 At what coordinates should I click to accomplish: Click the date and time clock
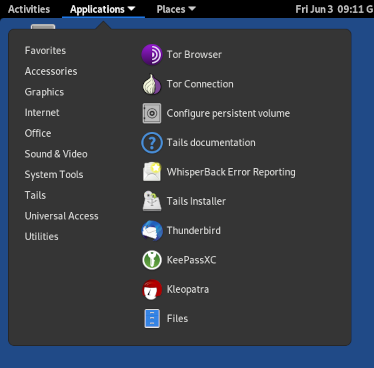(334, 9)
